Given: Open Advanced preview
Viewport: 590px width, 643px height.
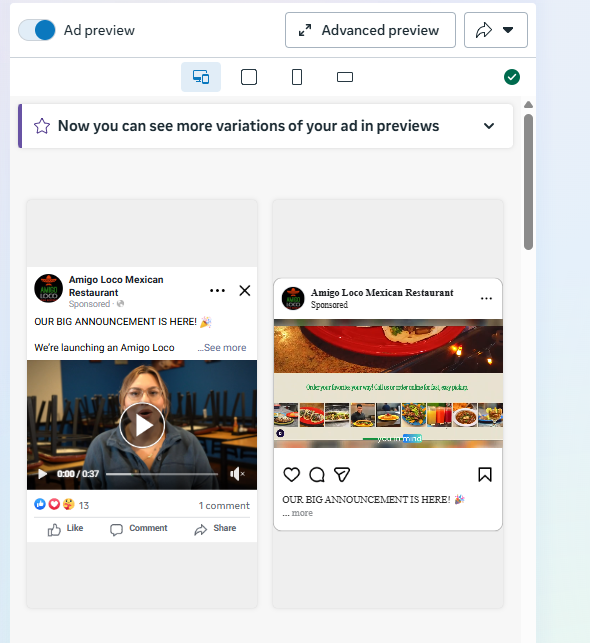Looking at the screenshot, I should pos(370,30).
